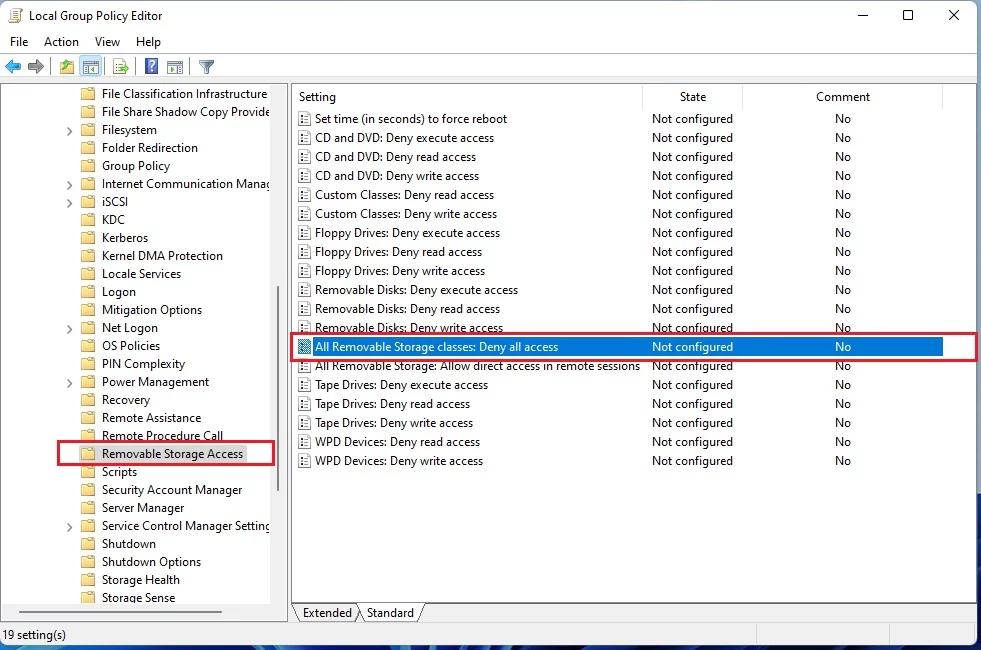The image size is (981, 650).
Task: Click policy icon beside Removable Disks: Deny read access
Action: [x=305, y=309]
